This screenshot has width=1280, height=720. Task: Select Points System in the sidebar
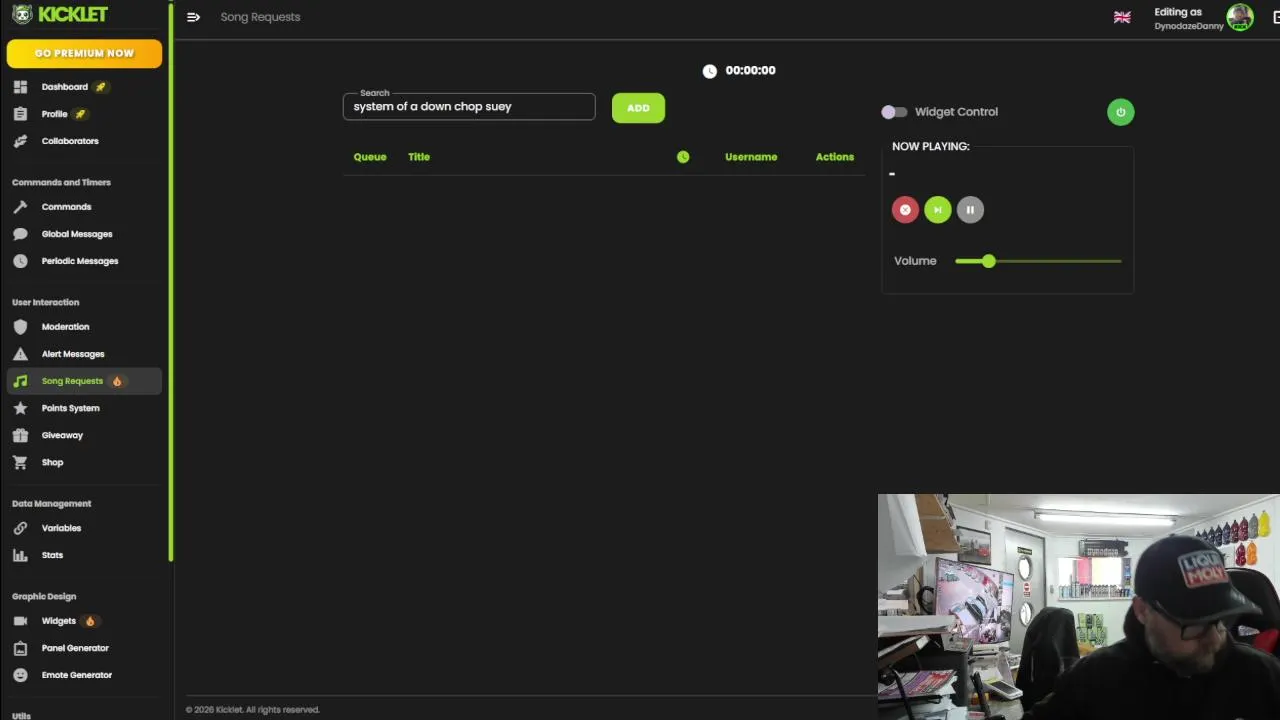[x=71, y=408]
